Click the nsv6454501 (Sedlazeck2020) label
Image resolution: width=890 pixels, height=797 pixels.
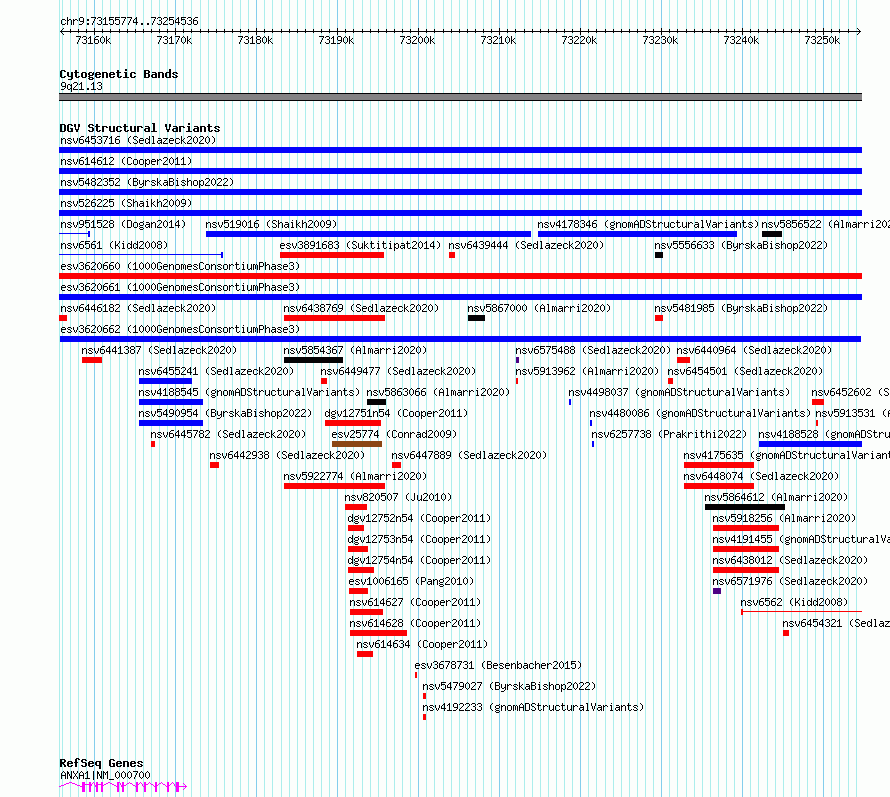pos(745,371)
